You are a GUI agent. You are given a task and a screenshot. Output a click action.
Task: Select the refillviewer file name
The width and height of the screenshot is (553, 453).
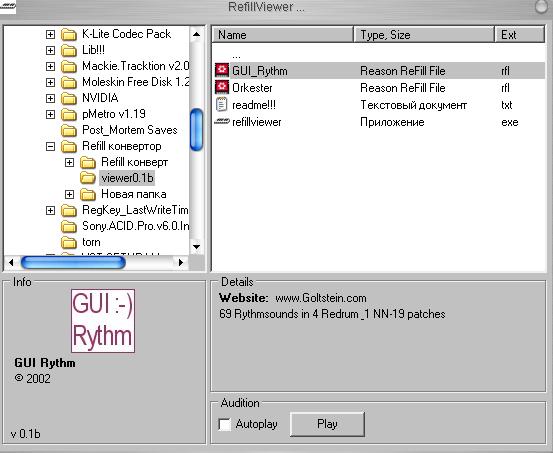coord(257,122)
